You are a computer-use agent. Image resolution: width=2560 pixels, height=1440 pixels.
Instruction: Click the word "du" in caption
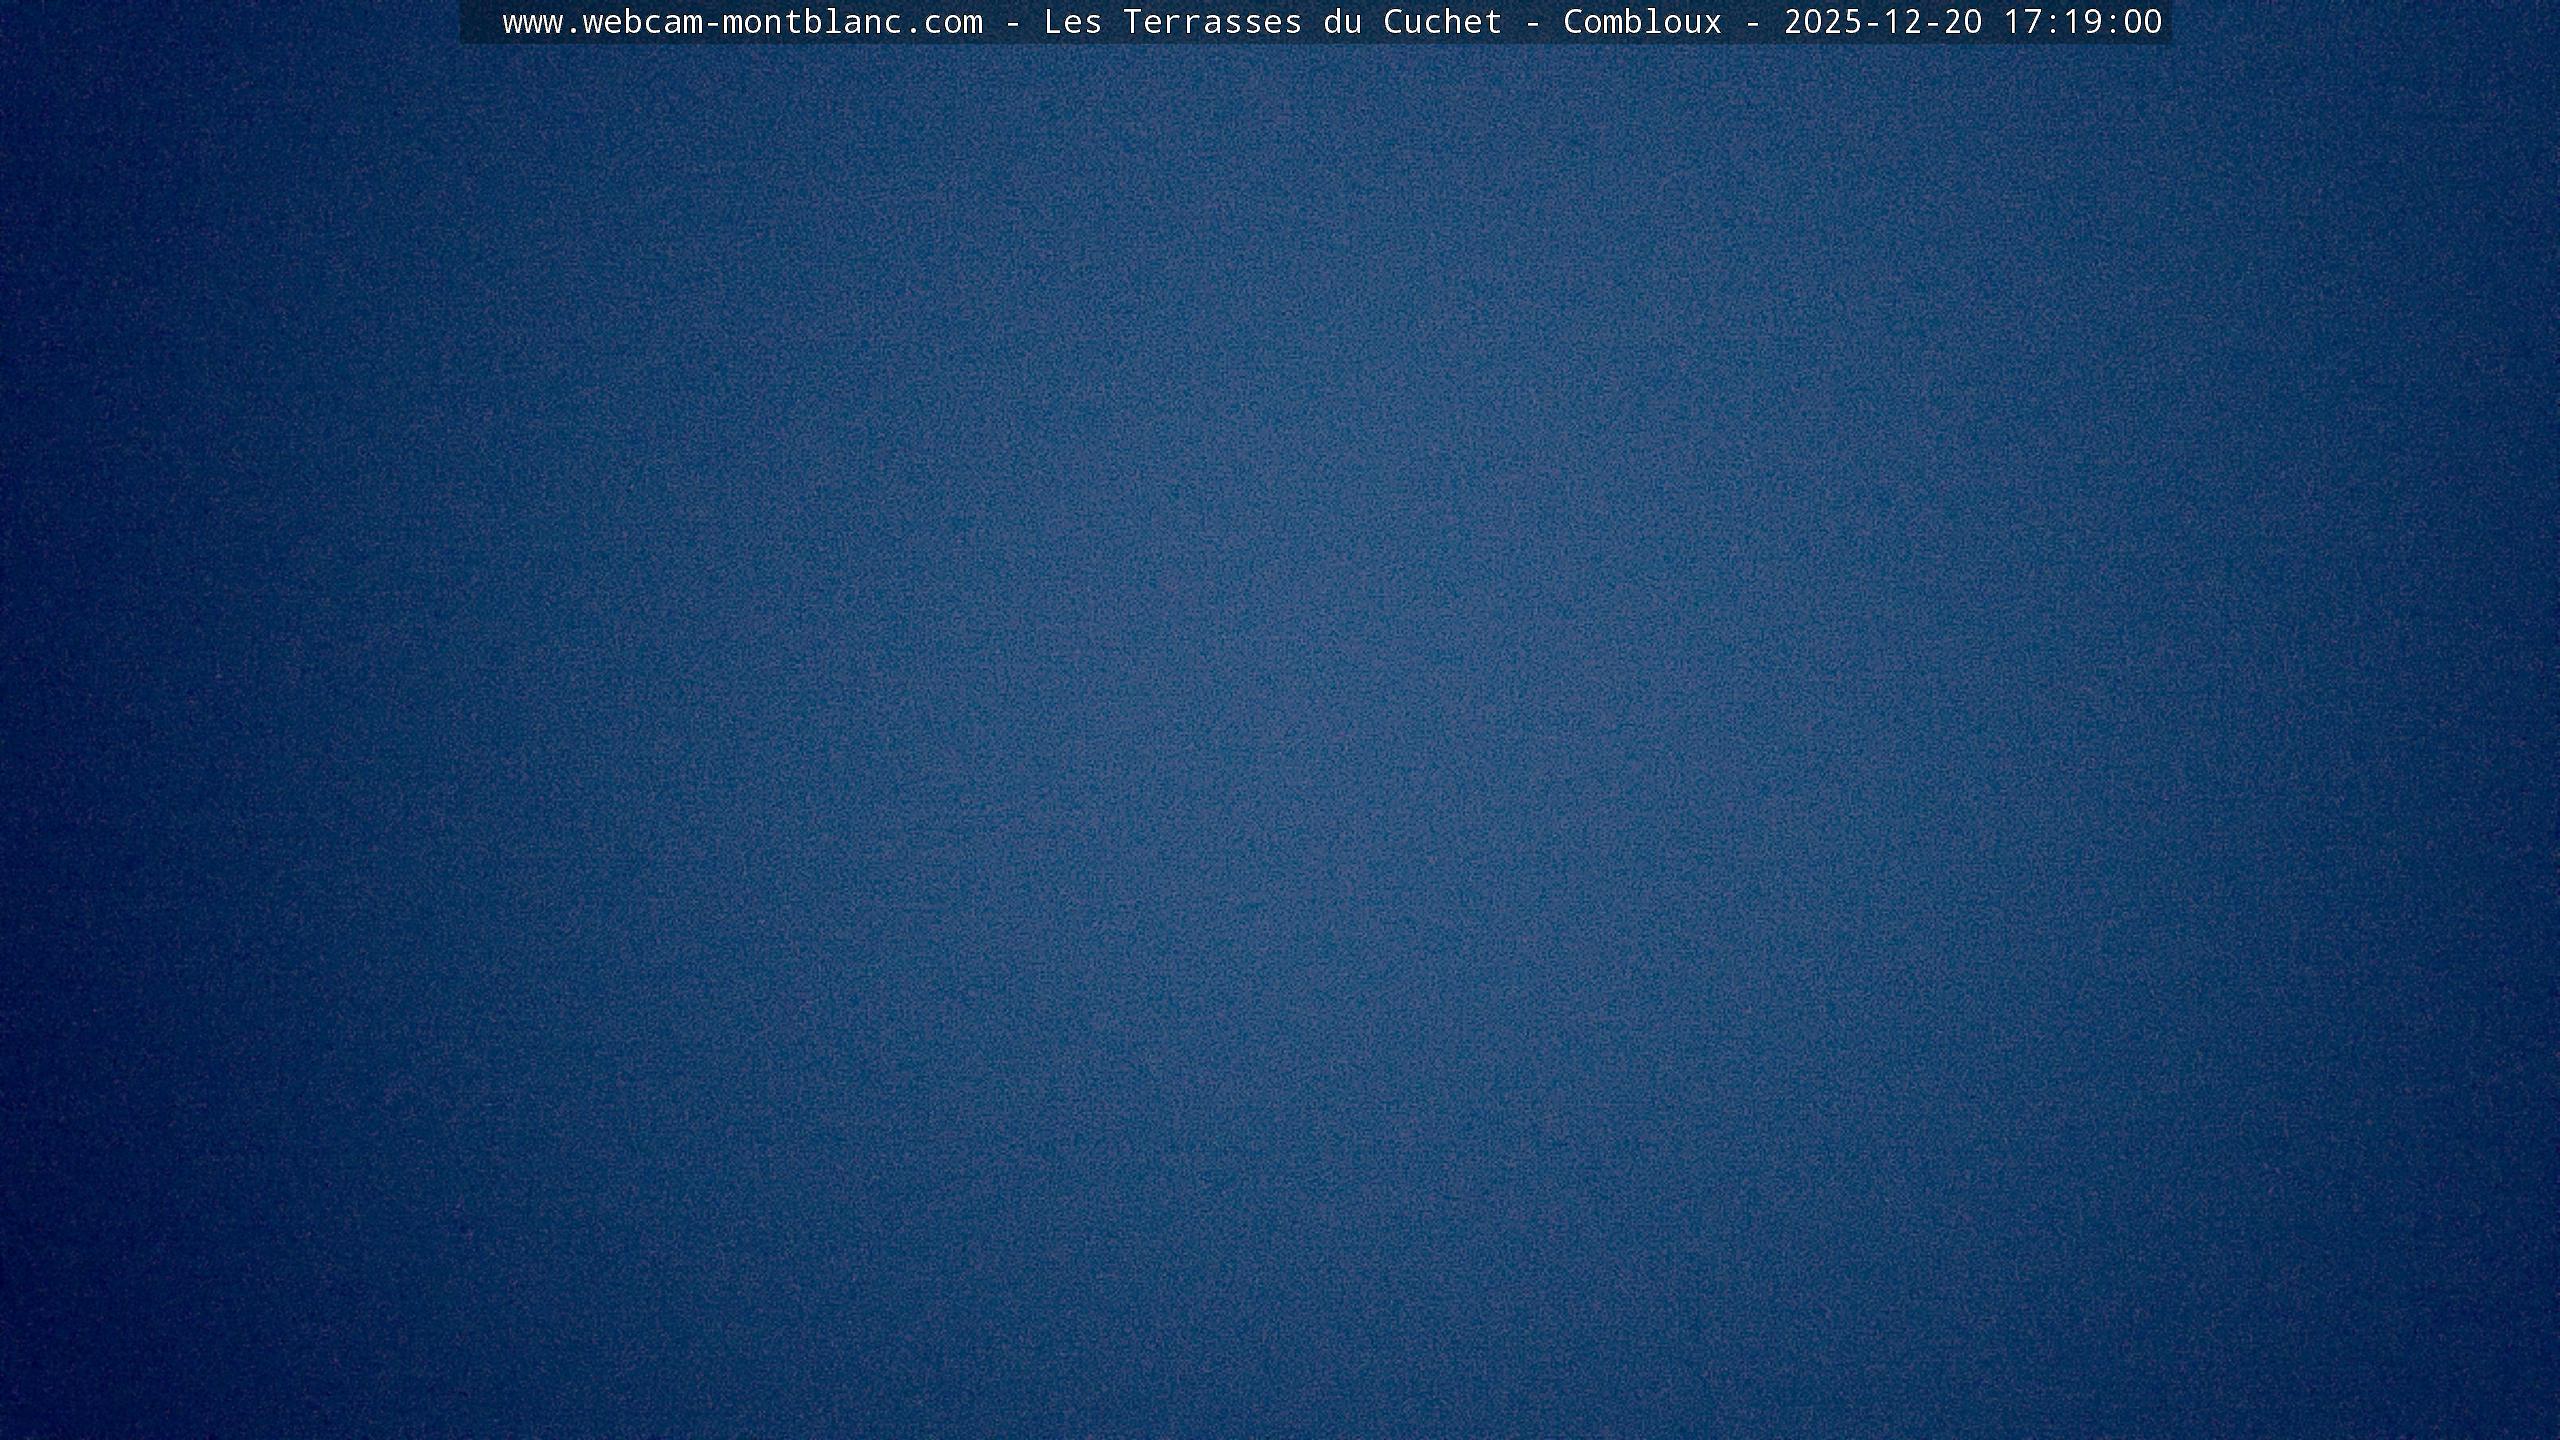(x=1342, y=22)
